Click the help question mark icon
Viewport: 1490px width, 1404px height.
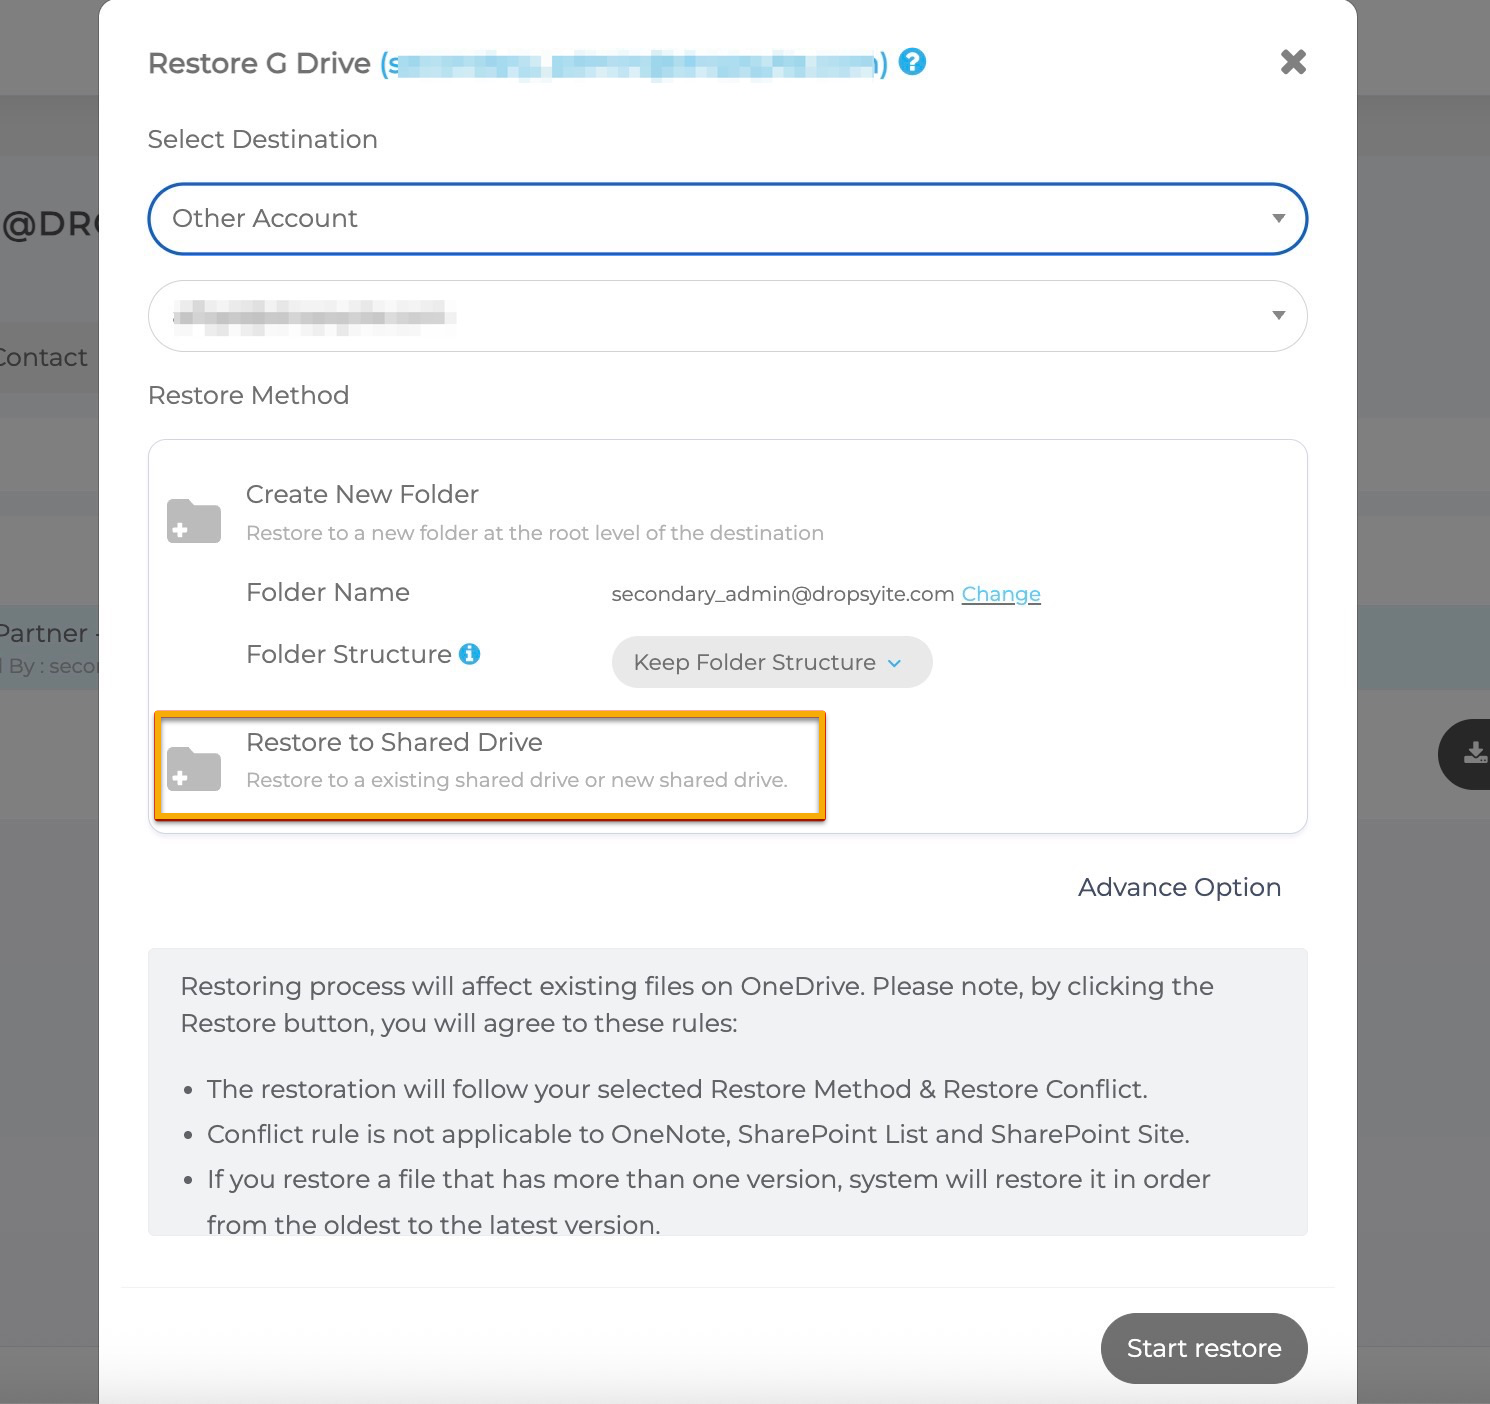912,62
